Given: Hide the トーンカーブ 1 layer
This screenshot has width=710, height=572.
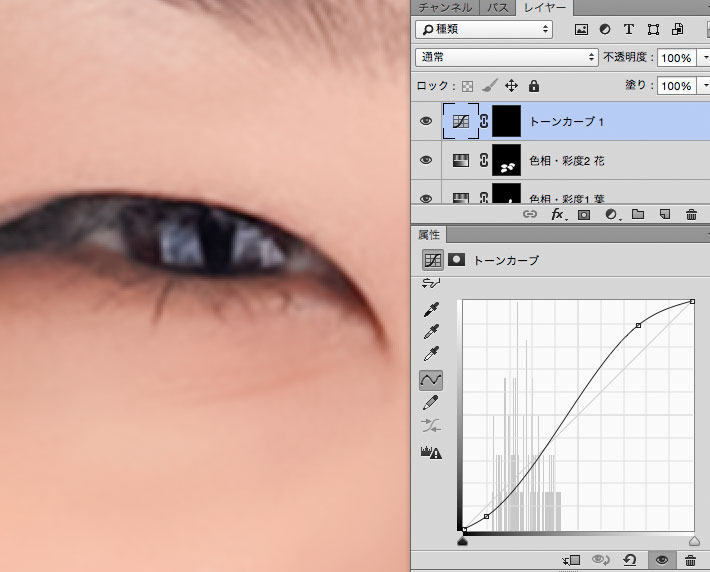Looking at the screenshot, I should [426, 121].
